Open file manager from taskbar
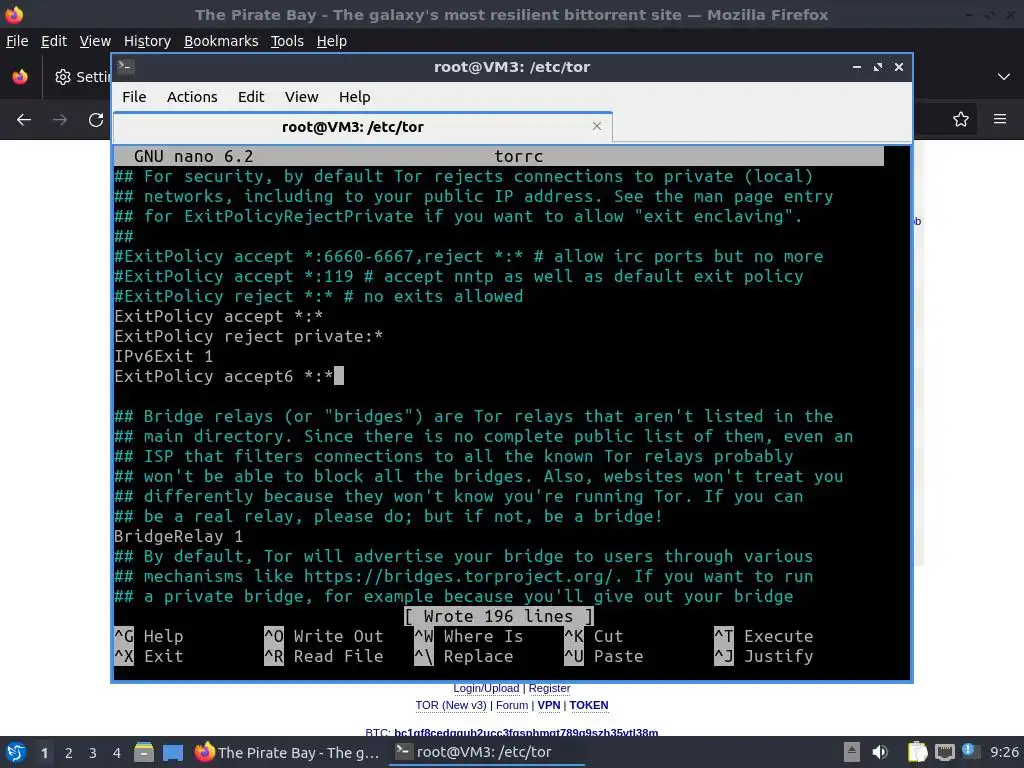Screen dimensions: 1024x768 click(x=144, y=752)
